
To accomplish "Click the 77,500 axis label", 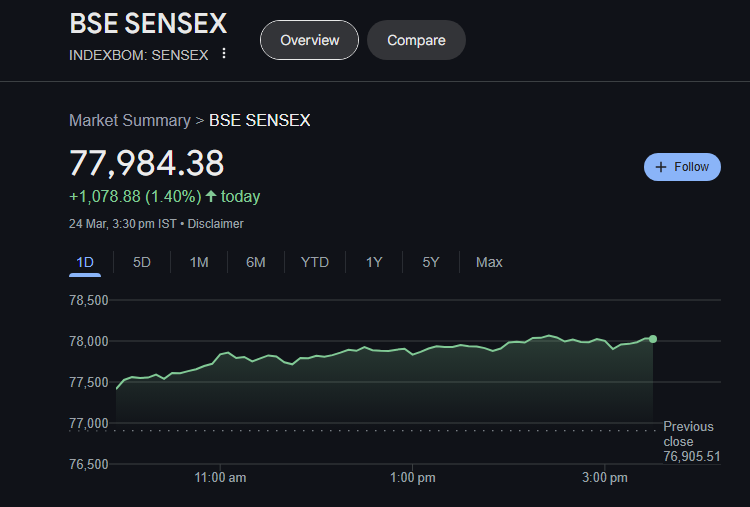I will 89,383.
